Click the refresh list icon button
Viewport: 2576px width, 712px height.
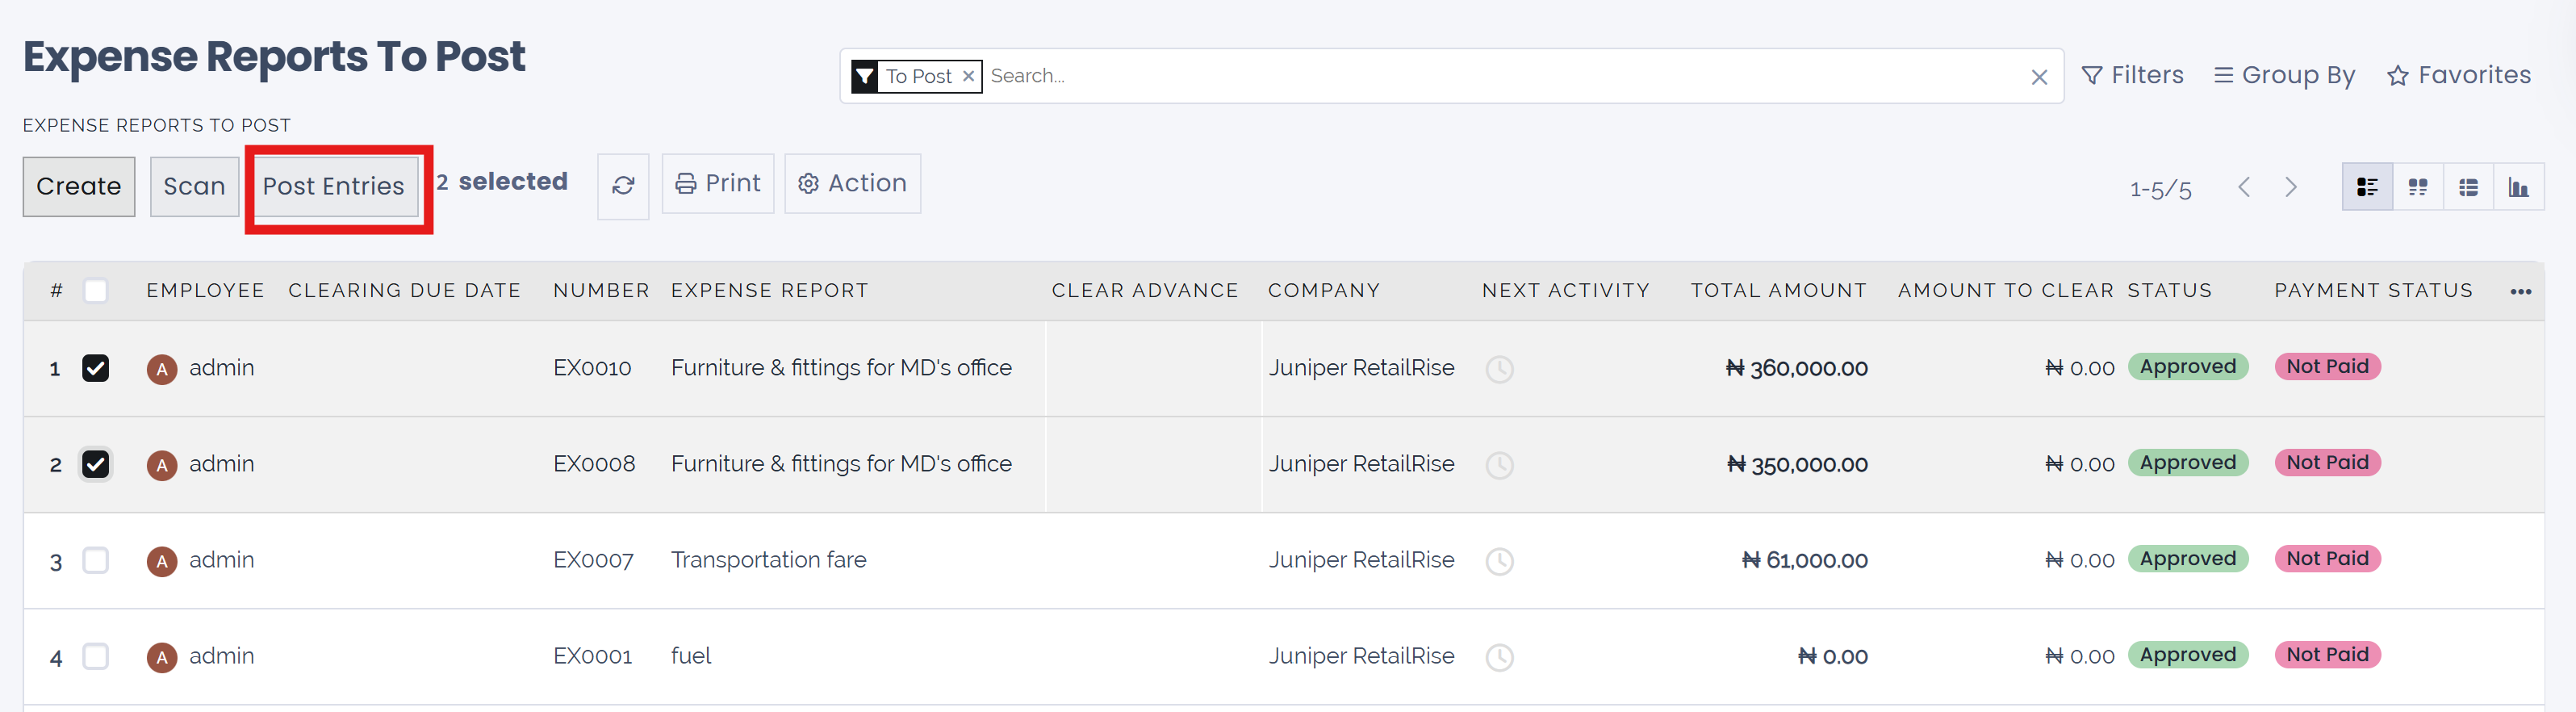(623, 186)
